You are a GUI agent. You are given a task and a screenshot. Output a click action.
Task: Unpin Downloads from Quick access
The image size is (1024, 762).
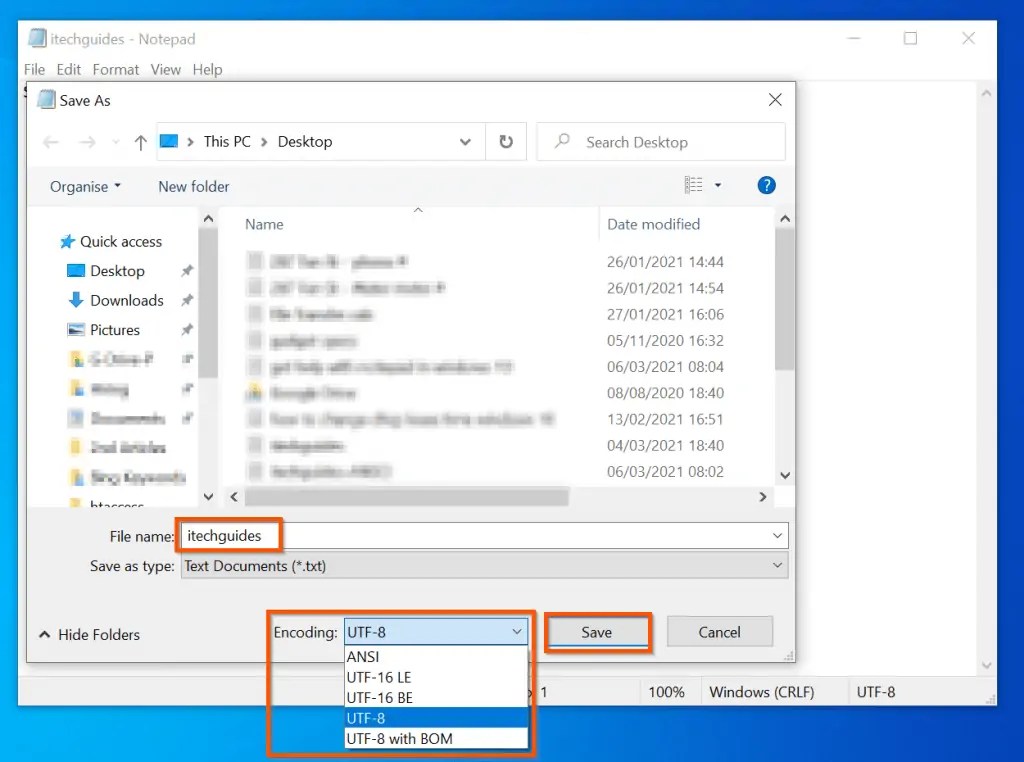(186, 300)
